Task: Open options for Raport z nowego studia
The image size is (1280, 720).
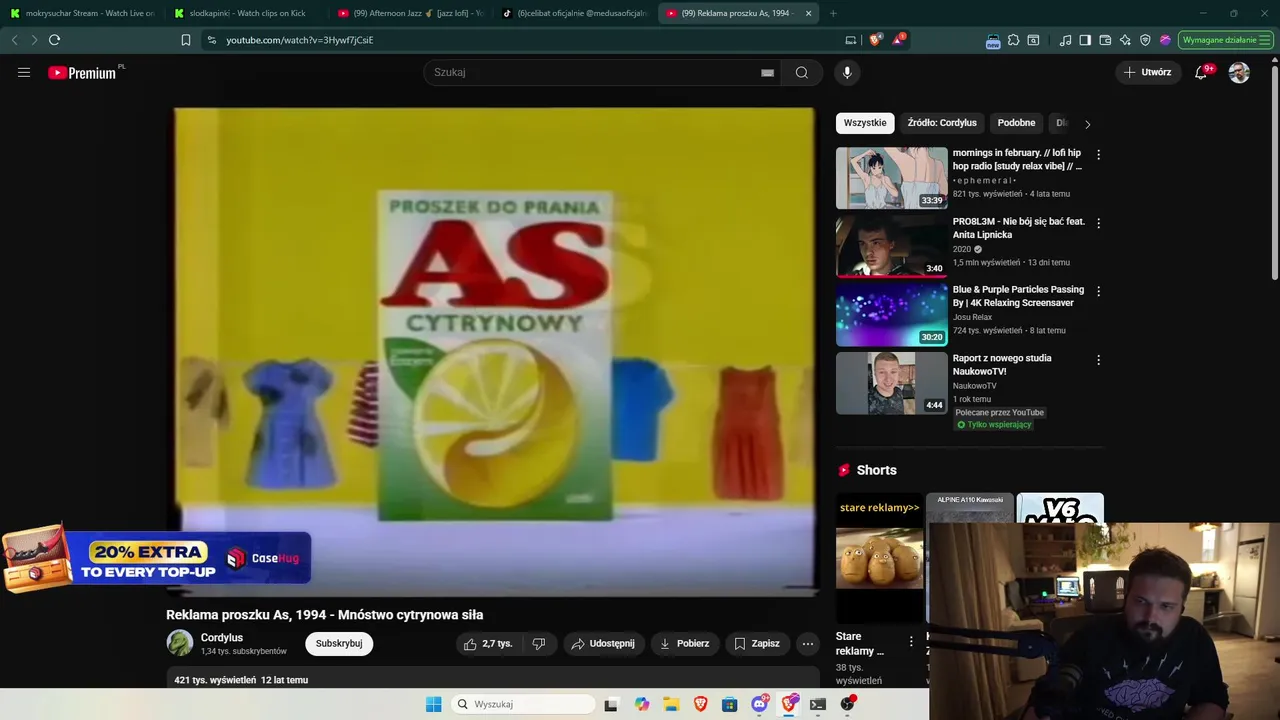Action: [1098, 360]
